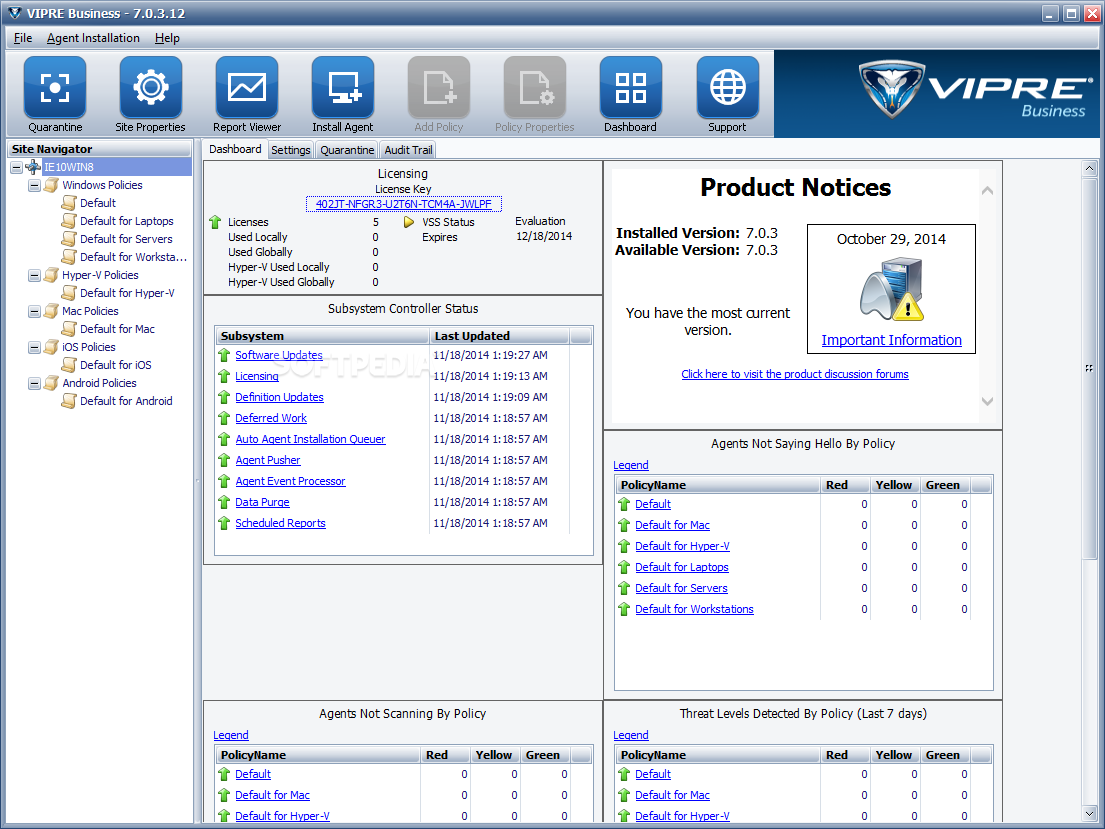Collapse the Hyper-V Policies tree branch

click(34, 276)
